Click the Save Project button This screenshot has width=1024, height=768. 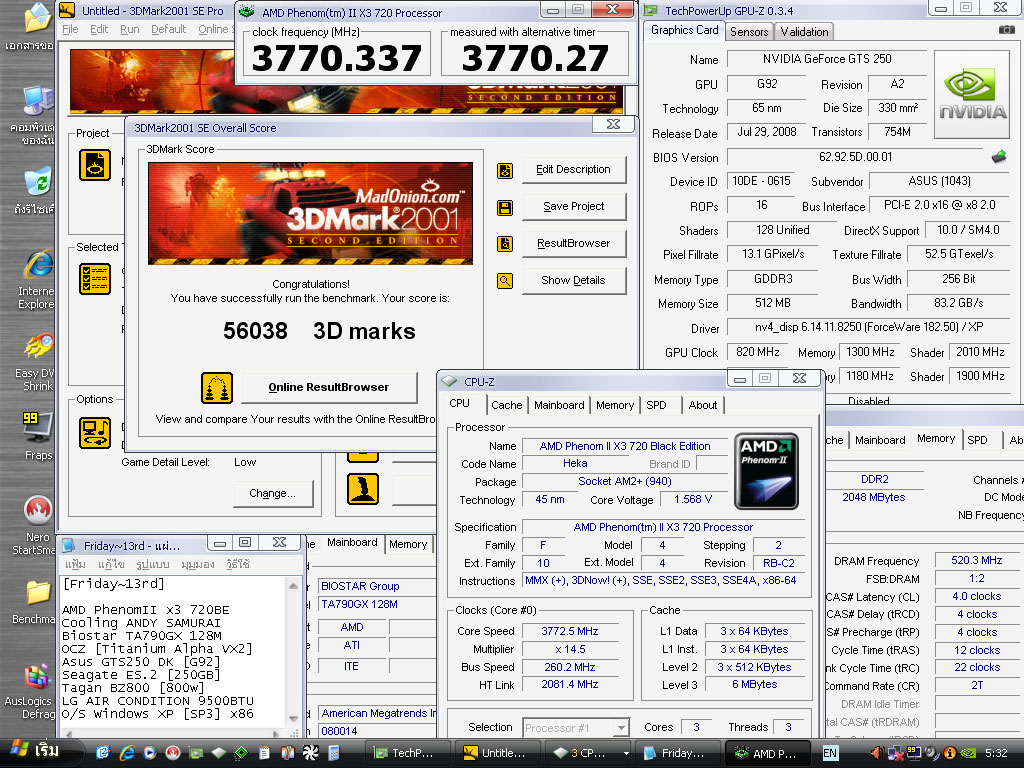(573, 206)
